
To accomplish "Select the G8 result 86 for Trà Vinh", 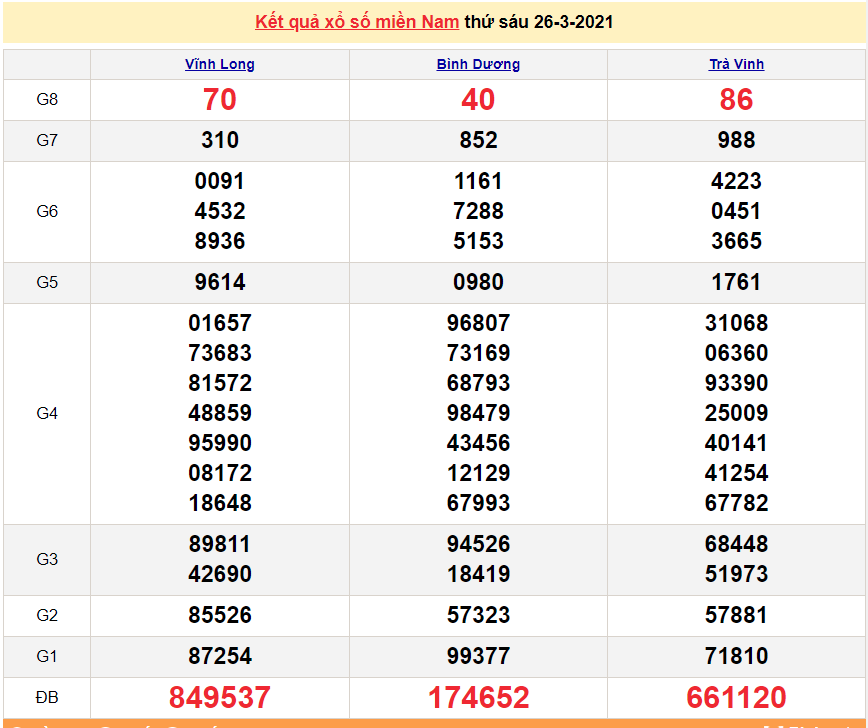I will pos(736,100).
